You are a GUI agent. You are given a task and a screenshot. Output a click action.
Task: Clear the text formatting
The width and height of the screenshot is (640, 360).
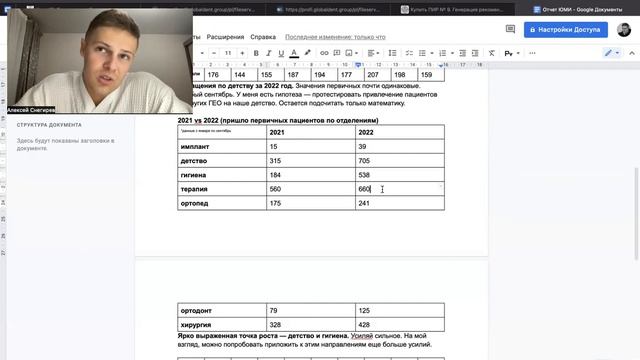coord(491,53)
